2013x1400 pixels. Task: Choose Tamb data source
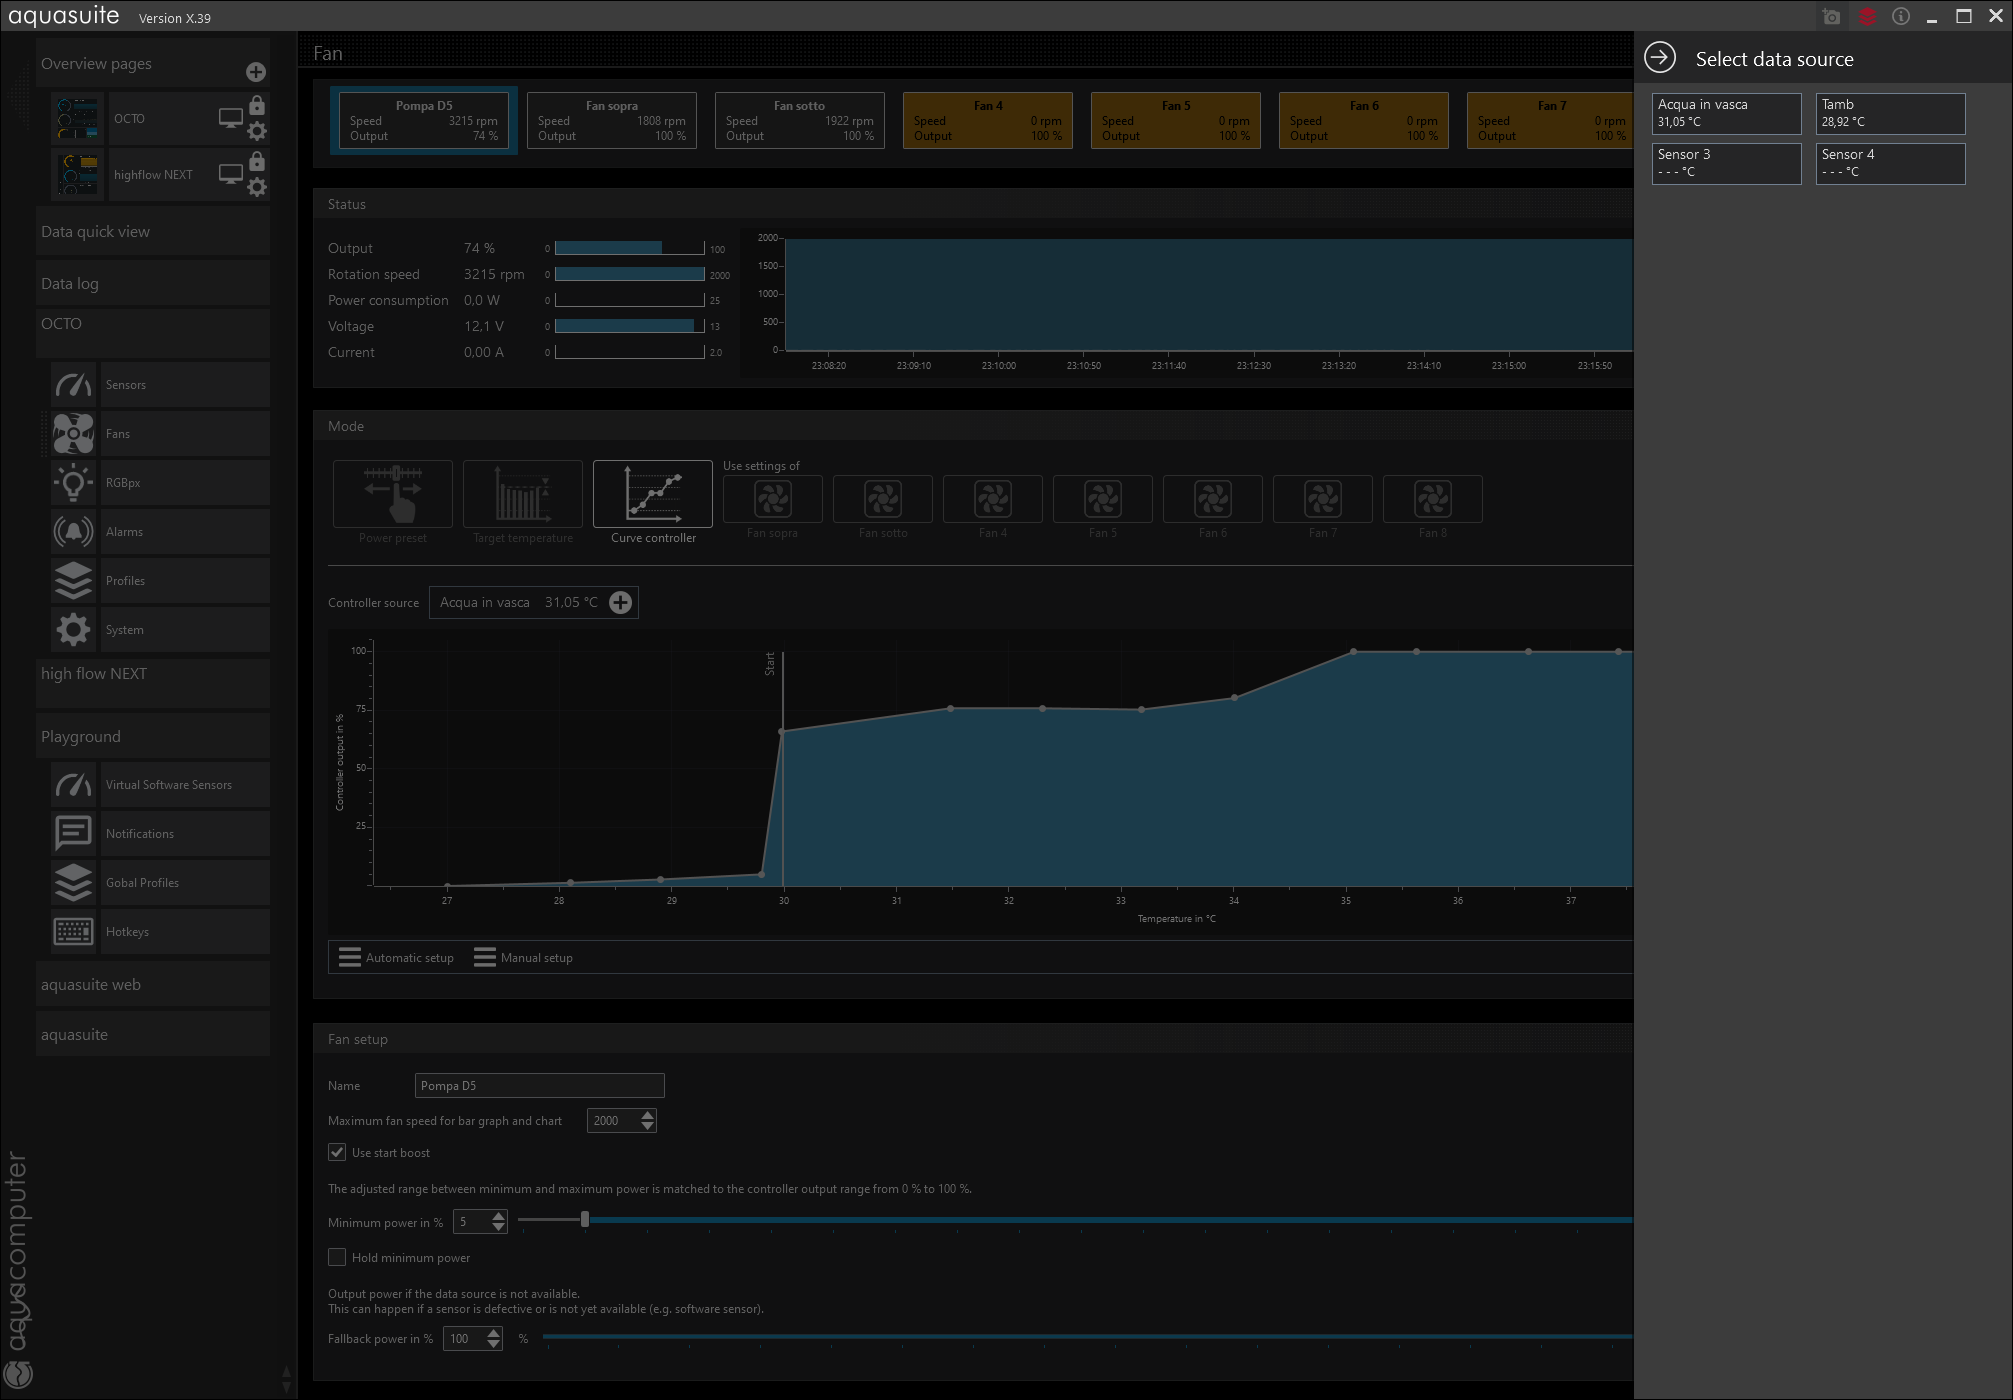click(1891, 113)
